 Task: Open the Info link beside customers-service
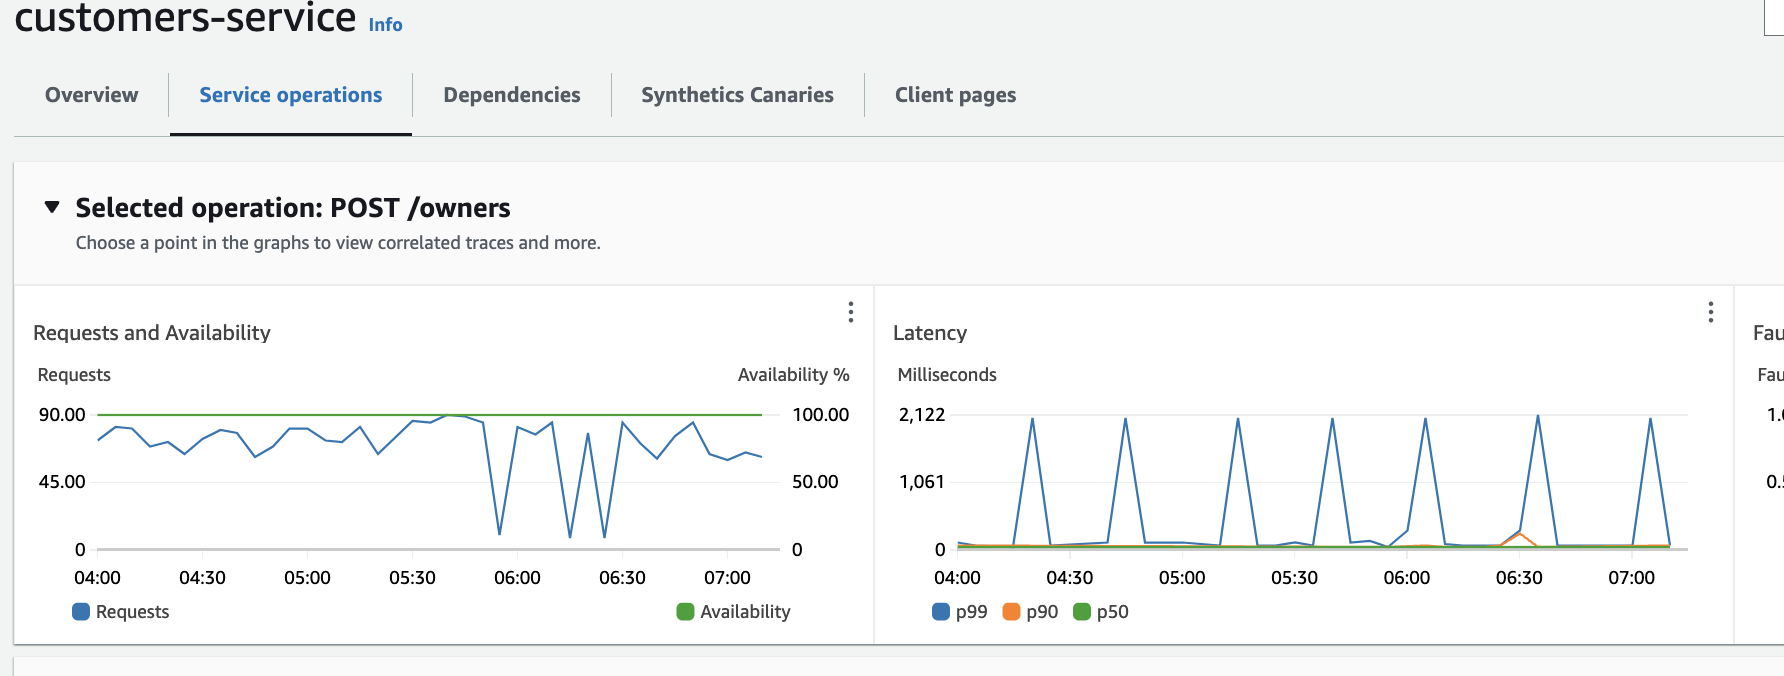385,25
